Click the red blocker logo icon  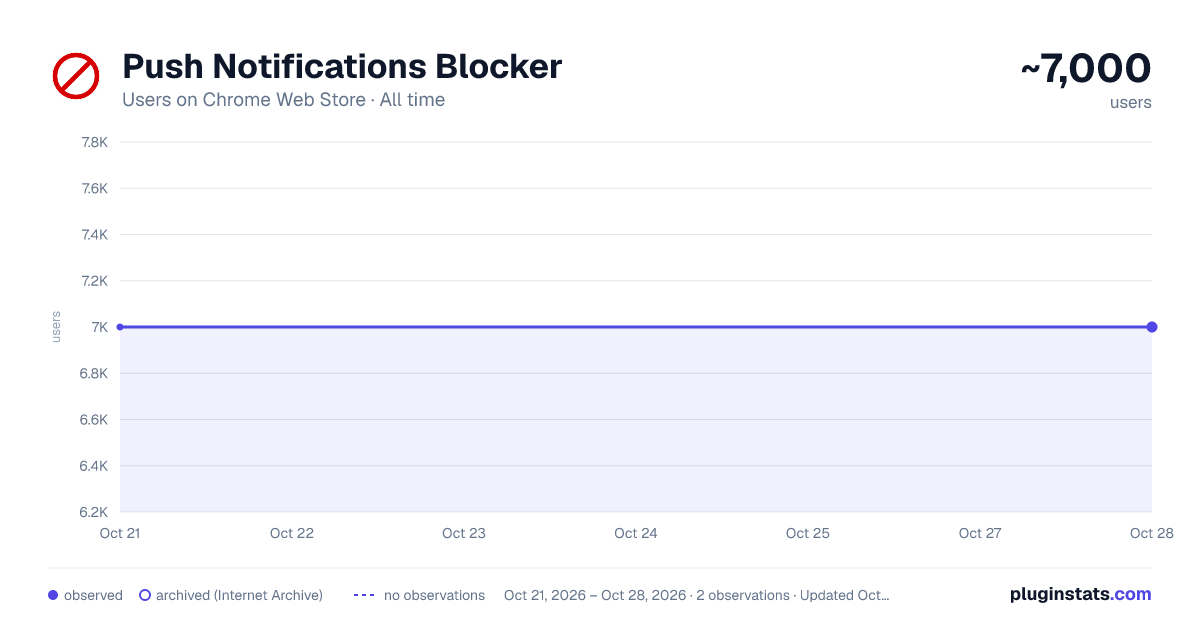click(76, 76)
